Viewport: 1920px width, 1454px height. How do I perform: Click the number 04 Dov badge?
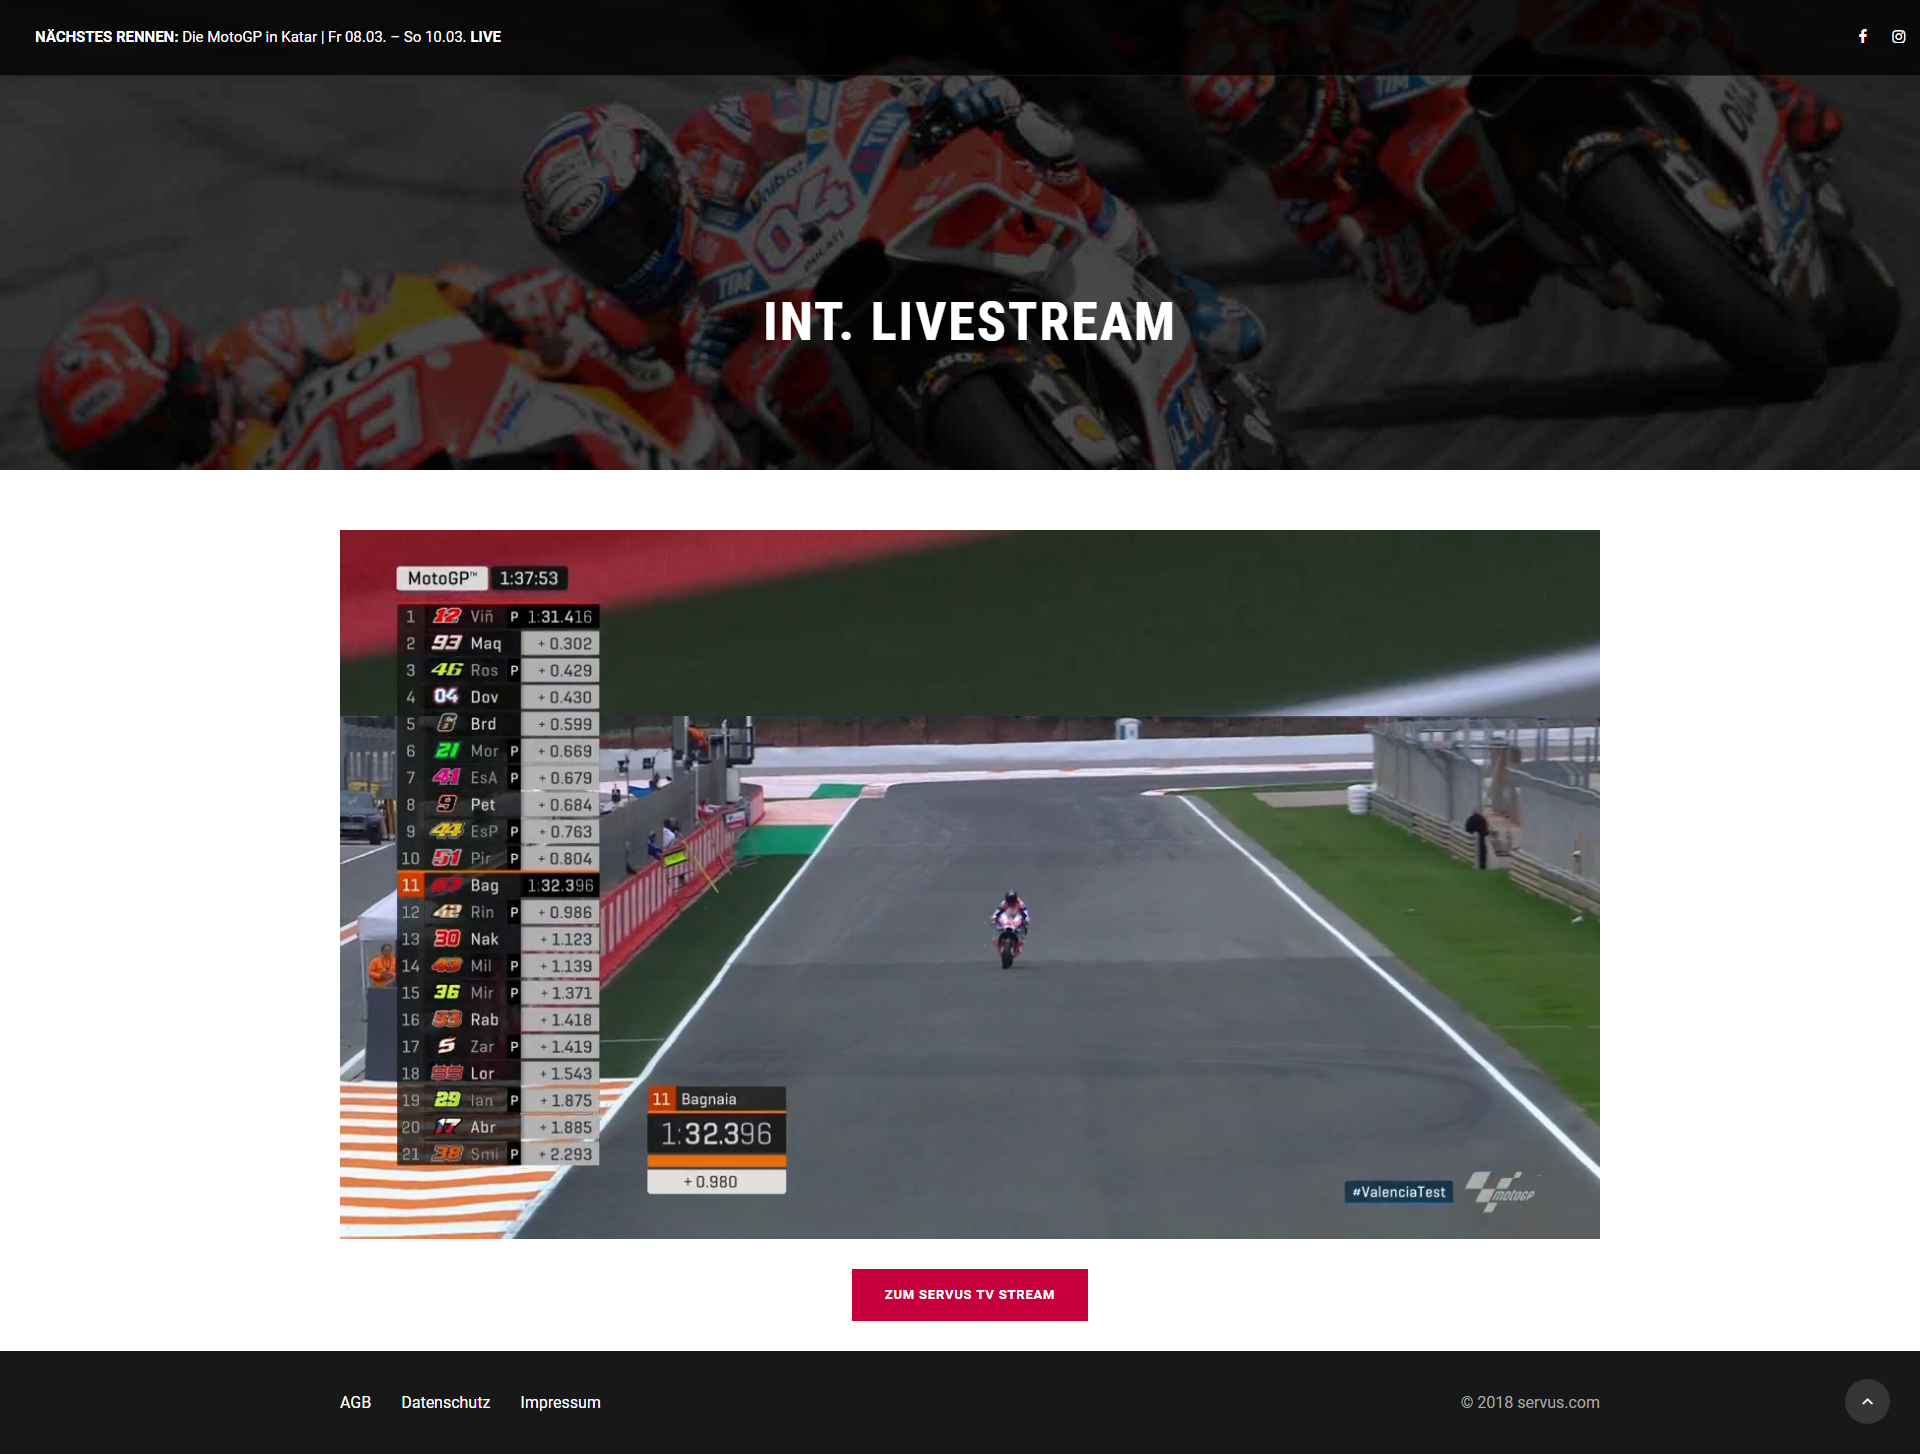446,696
